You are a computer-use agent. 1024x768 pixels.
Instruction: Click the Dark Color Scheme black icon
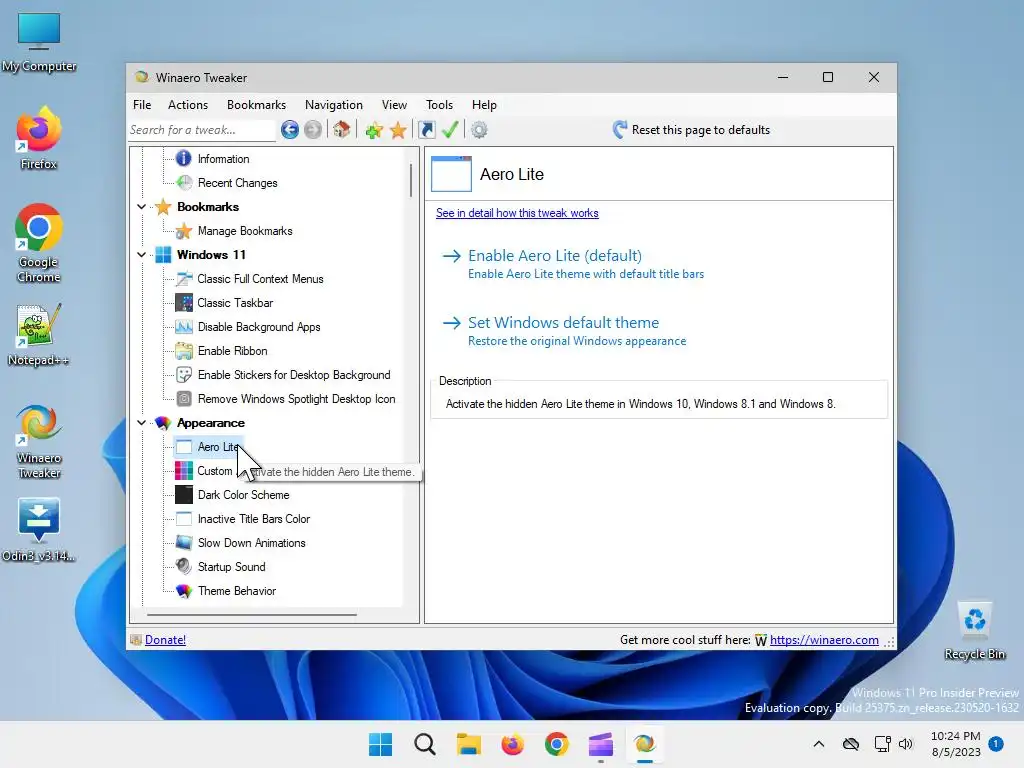184,495
